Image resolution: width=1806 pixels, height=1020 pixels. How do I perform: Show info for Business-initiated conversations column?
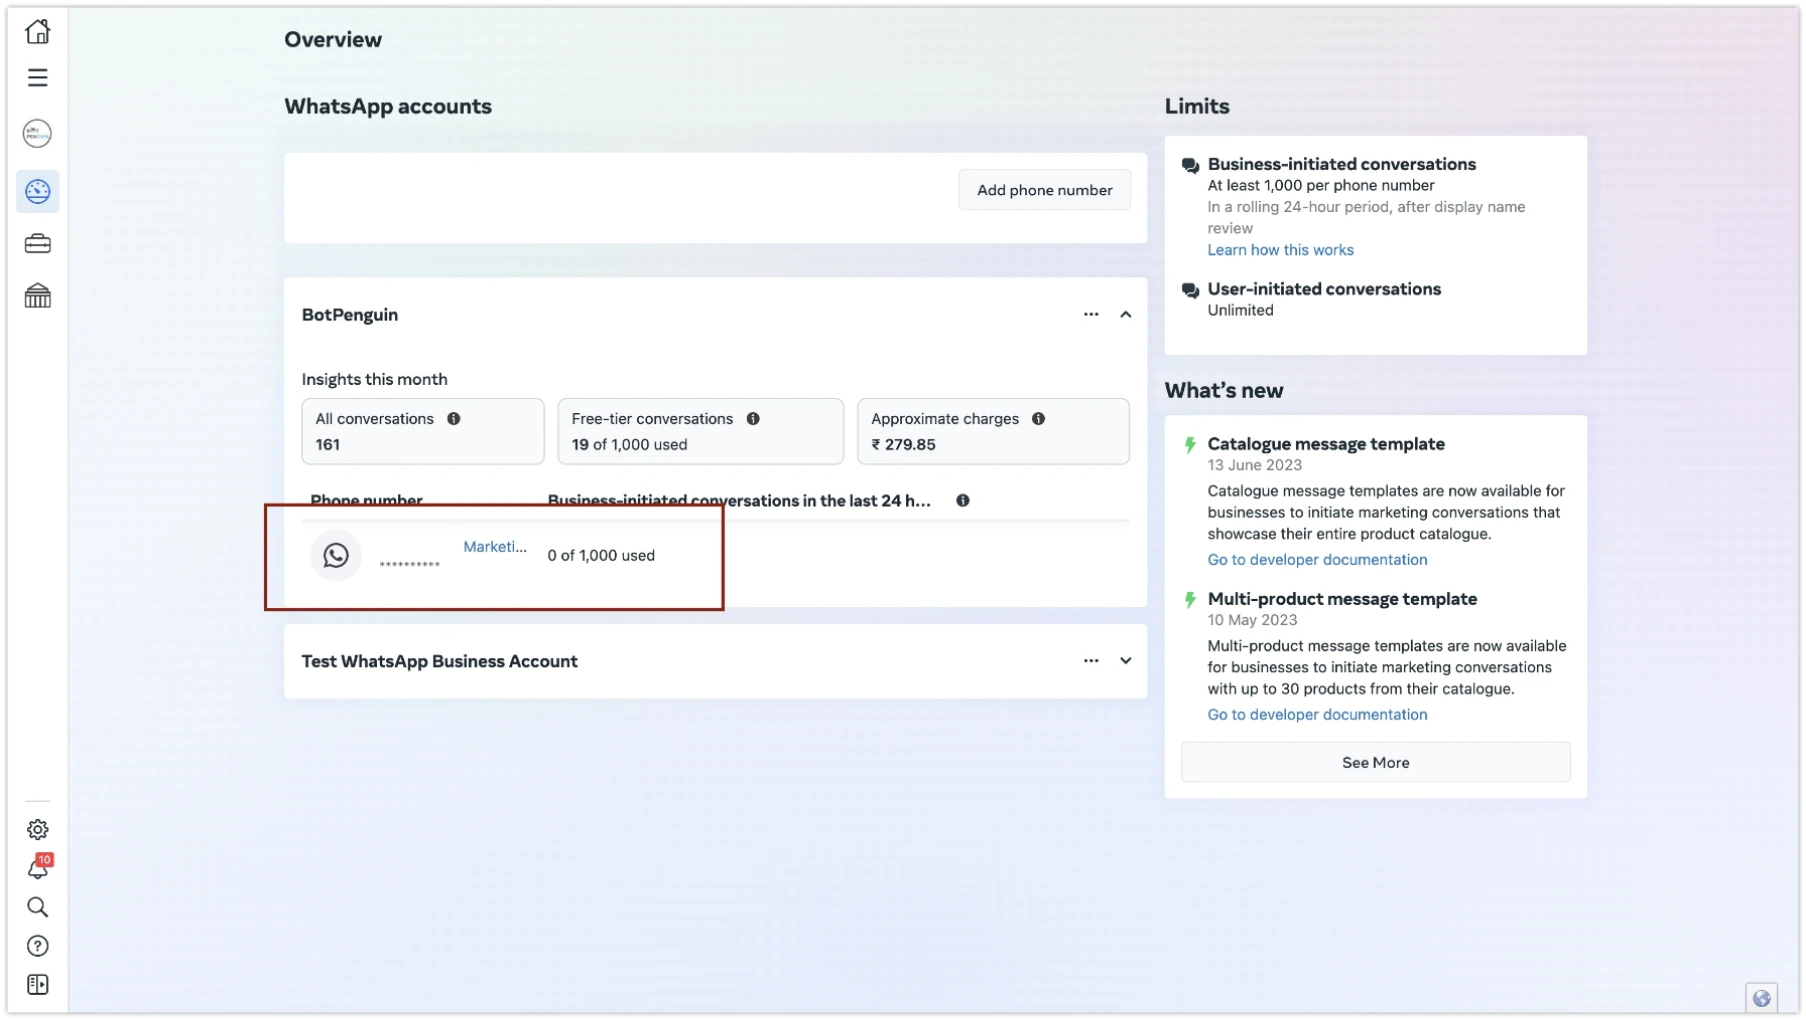pyautogui.click(x=963, y=500)
